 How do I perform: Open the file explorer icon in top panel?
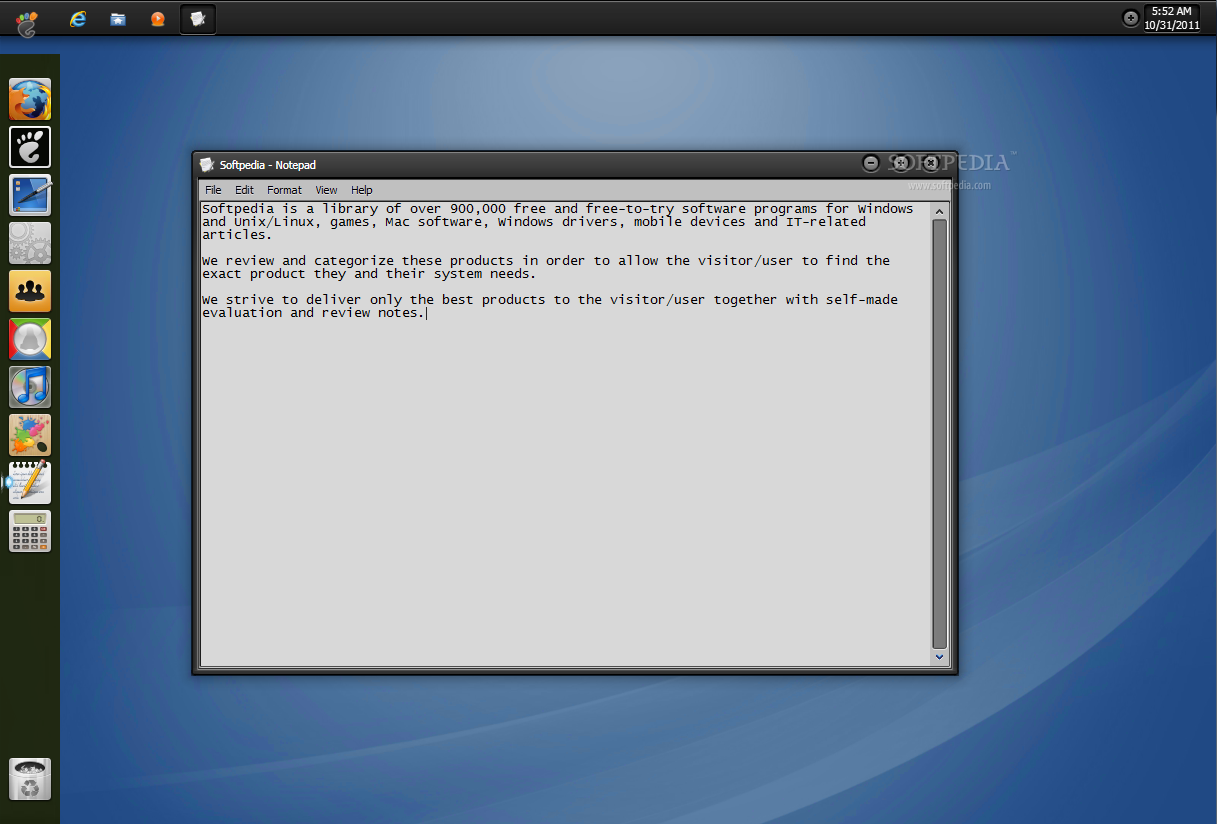click(x=118, y=19)
